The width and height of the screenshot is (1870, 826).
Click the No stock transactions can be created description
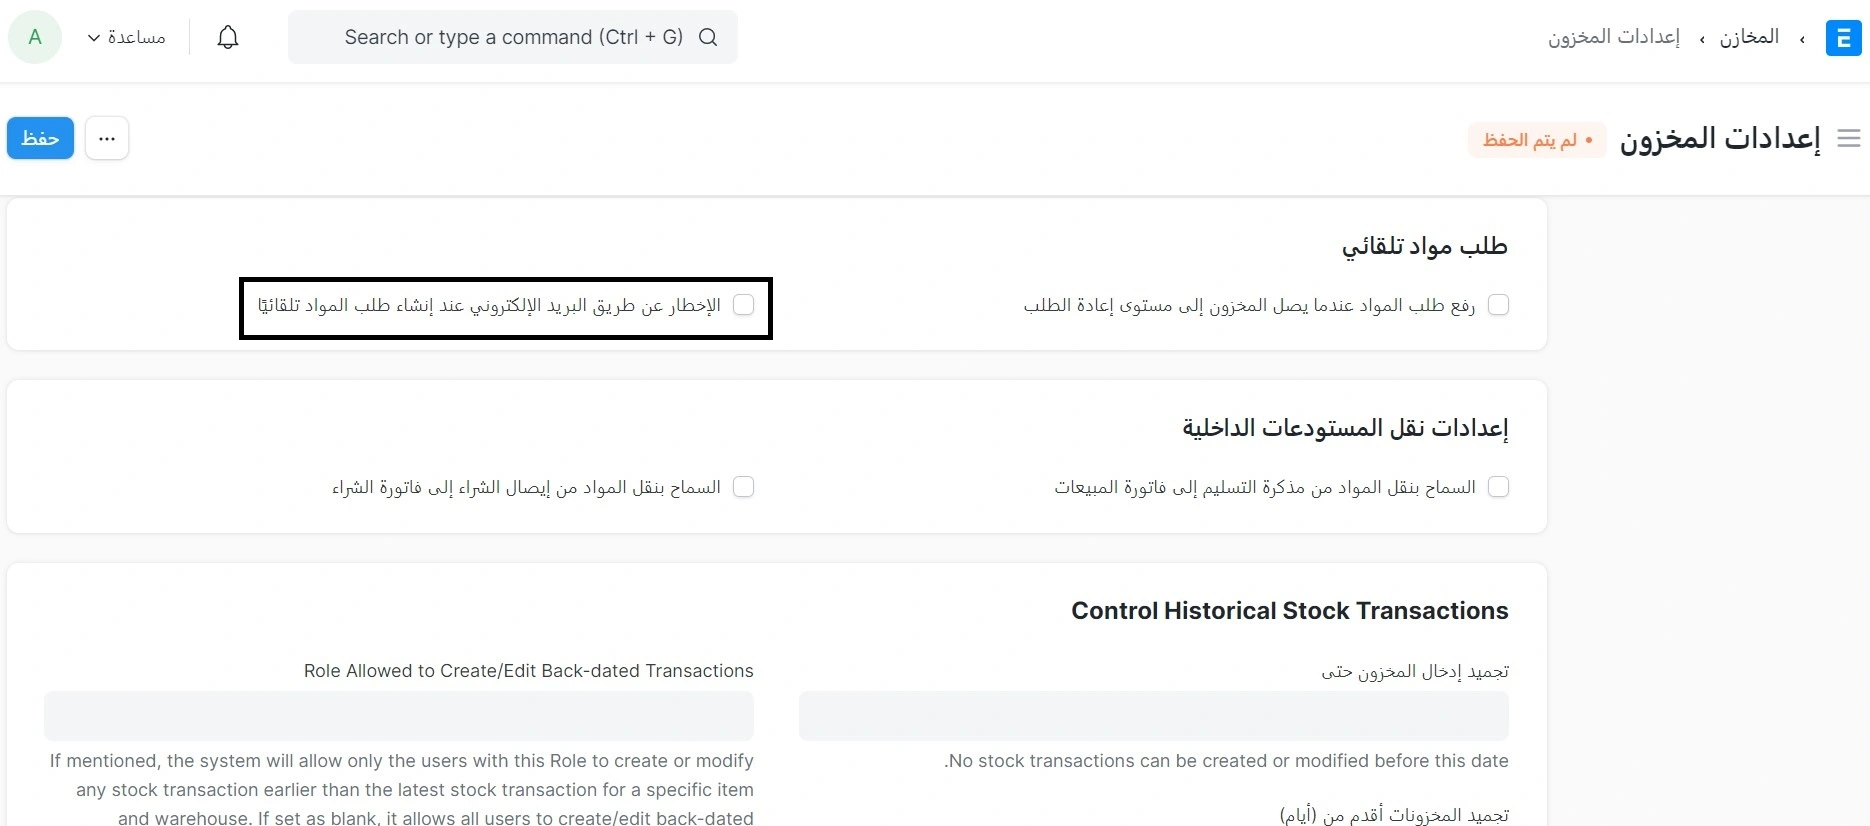(1226, 761)
